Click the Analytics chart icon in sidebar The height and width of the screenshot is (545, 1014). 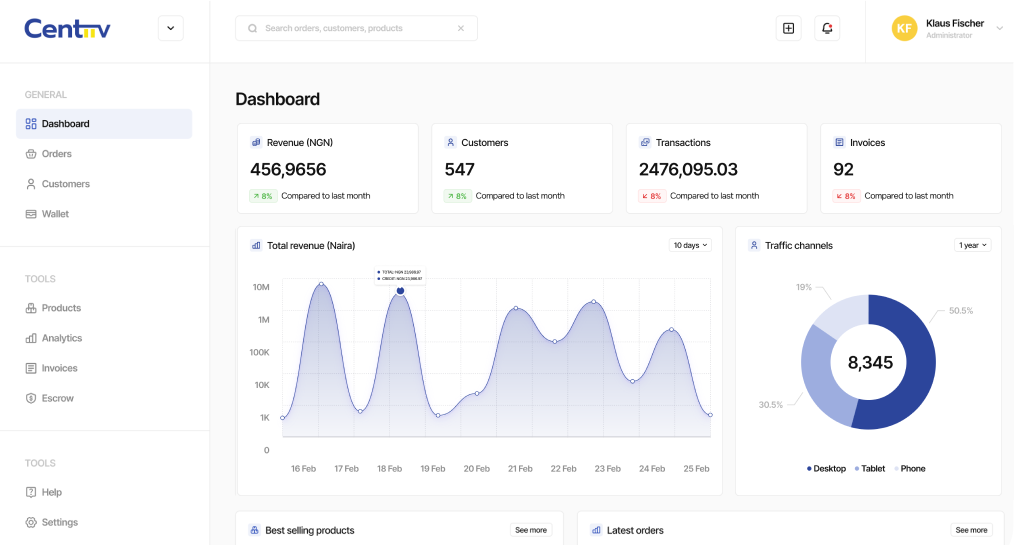point(31,338)
